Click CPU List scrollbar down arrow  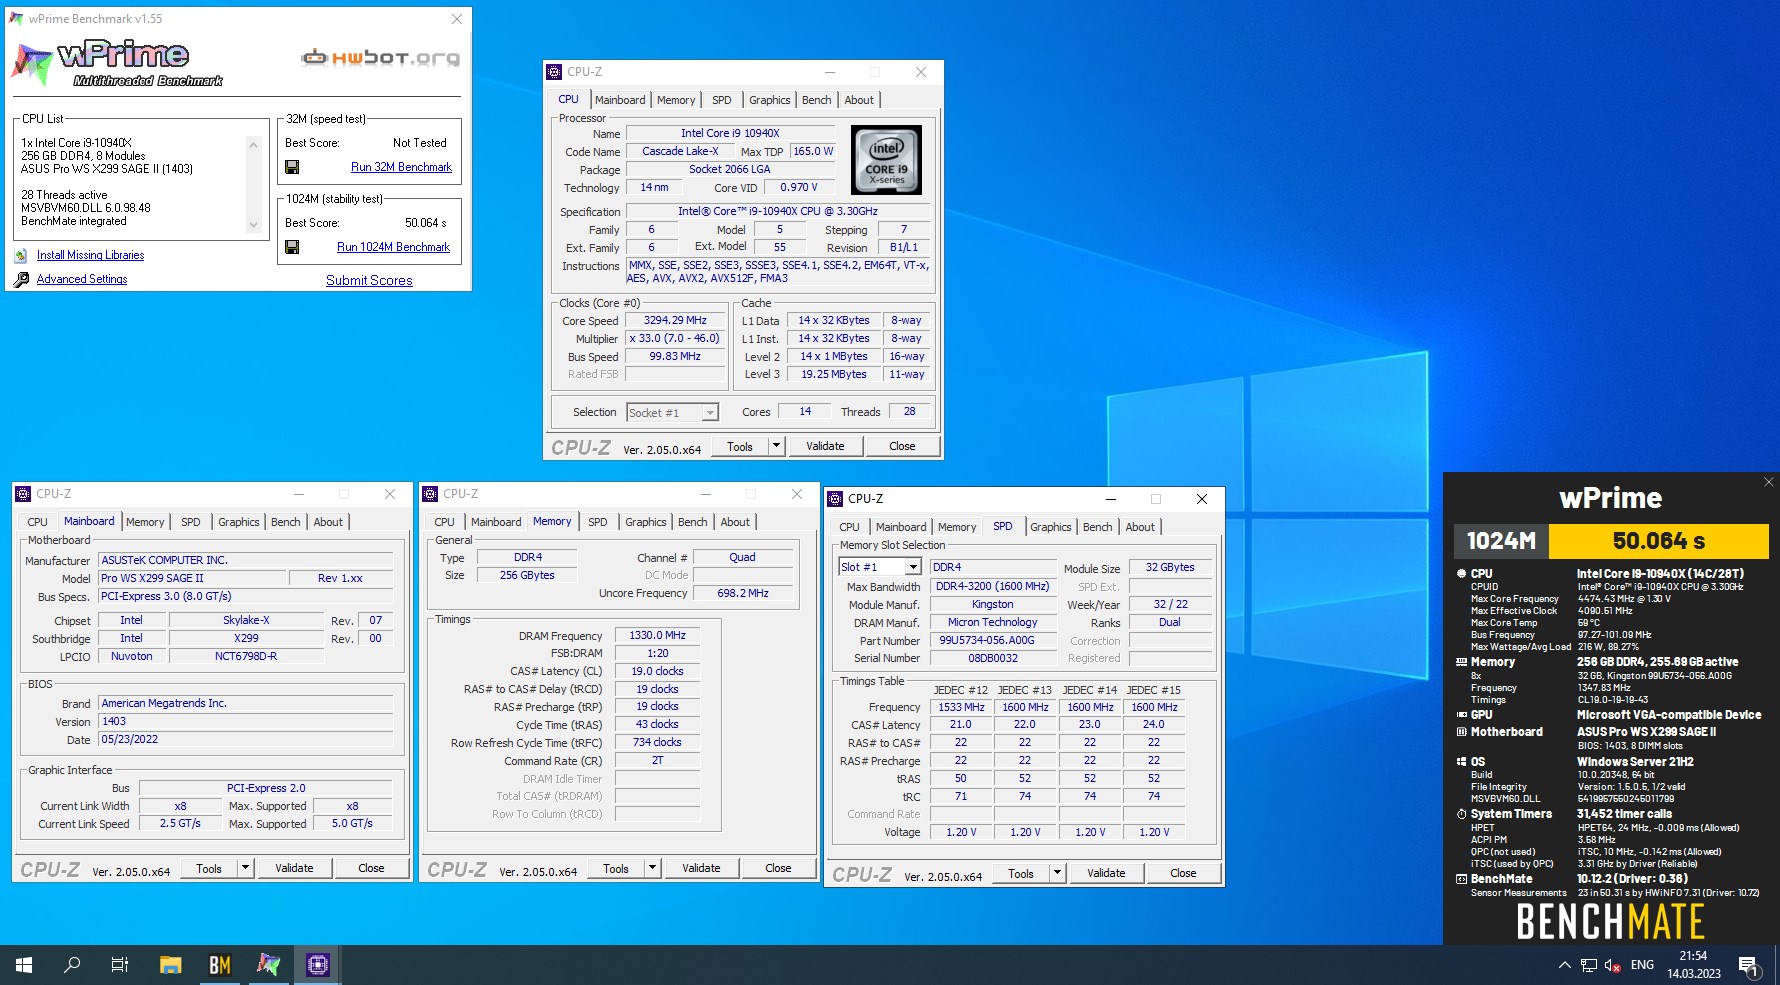coord(254,226)
